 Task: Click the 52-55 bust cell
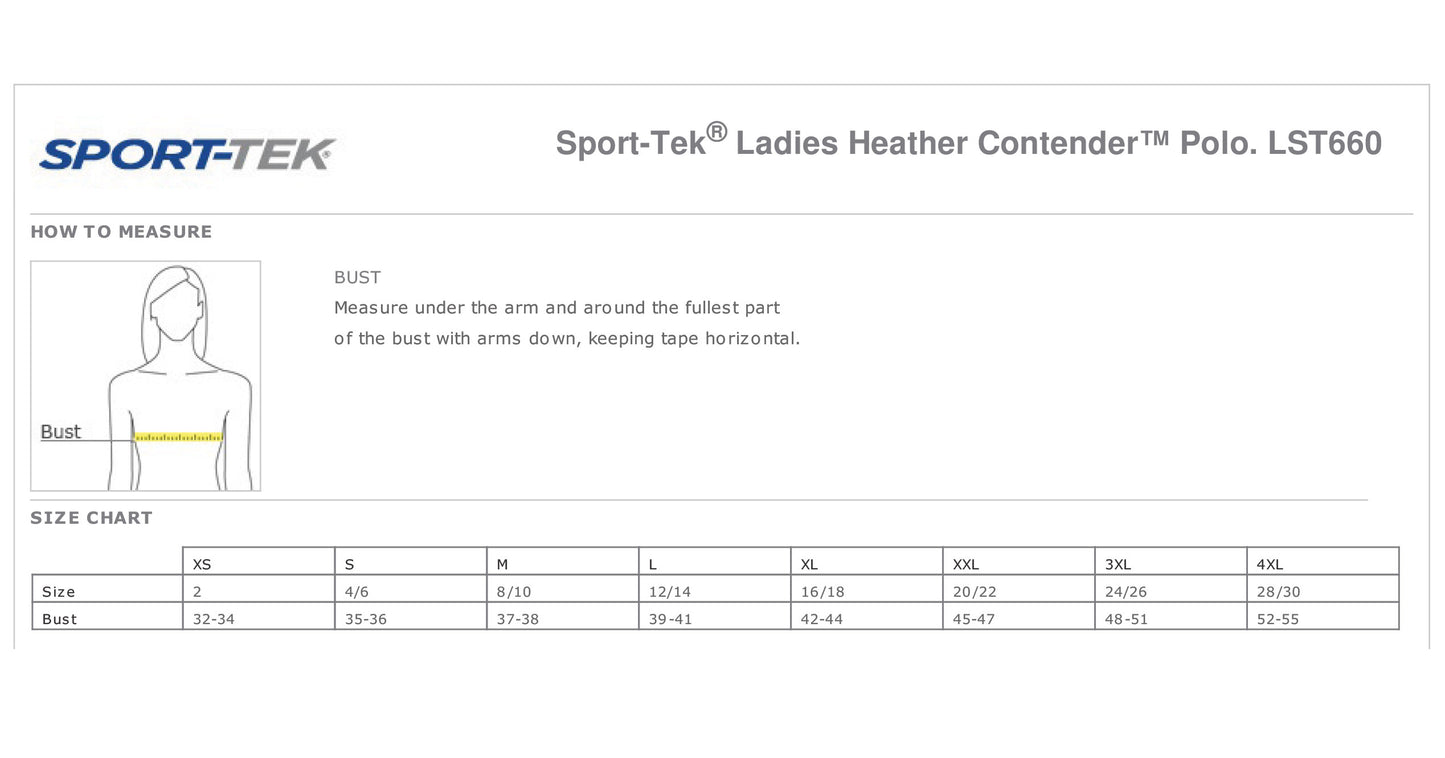point(1278,619)
